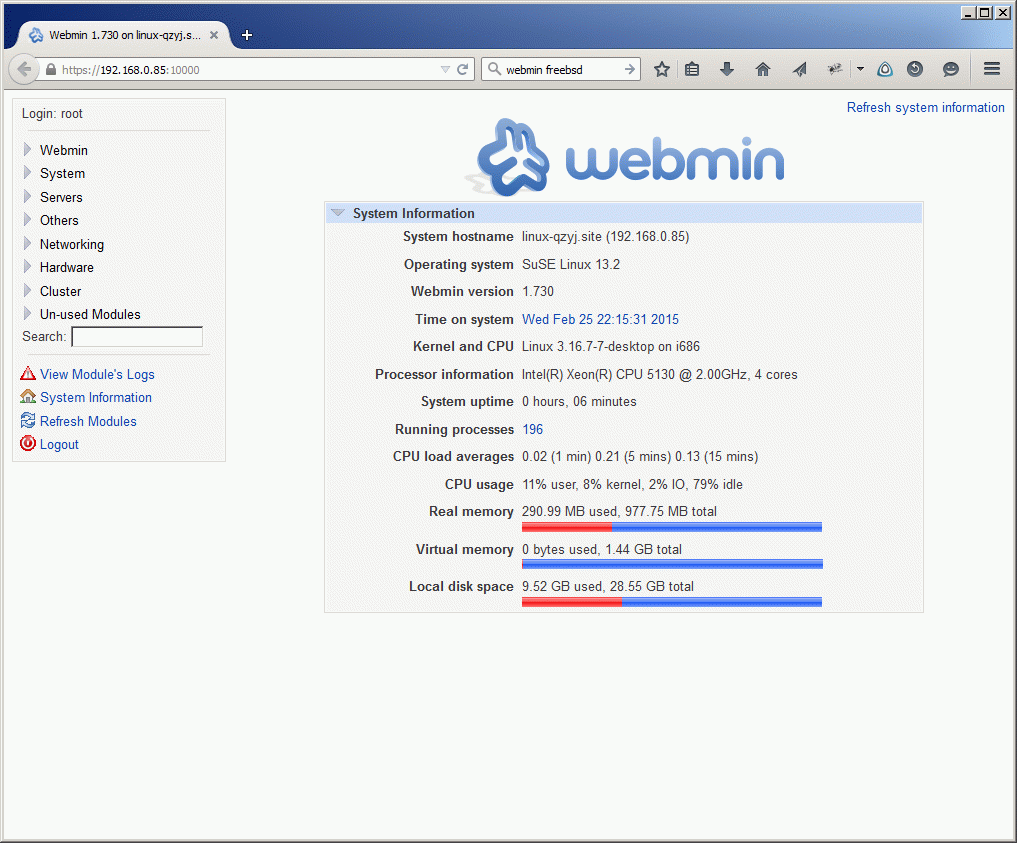This screenshot has width=1017, height=843.
Task: Open System Information sidebar link
Action: [96, 398]
